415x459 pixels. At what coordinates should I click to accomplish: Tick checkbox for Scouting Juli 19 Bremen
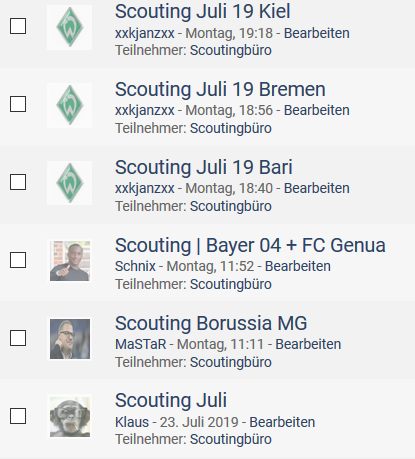click(x=18, y=104)
